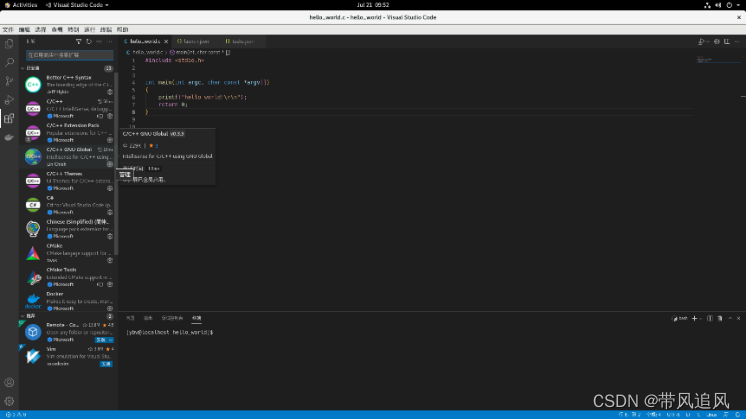The image size is (746, 420).
Task: Click the remote sync icon for C/C++ extension
Action: pyautogui.click(x=100, y=116)
